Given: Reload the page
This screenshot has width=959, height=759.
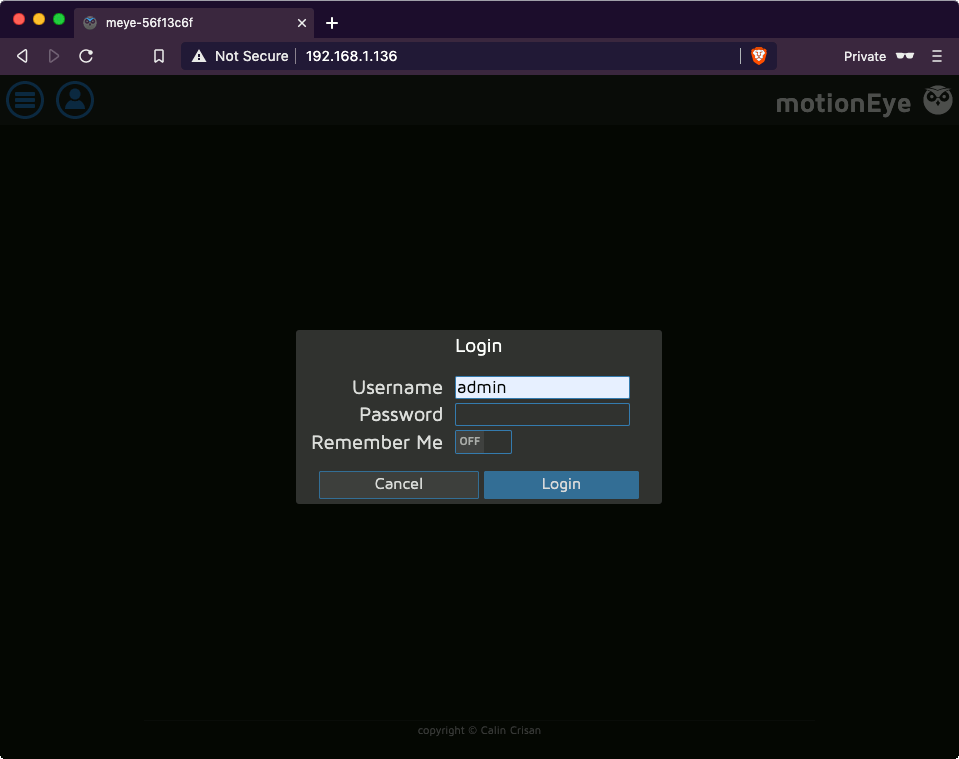Looking at the screenshot, I should click(x=86, y=56).
